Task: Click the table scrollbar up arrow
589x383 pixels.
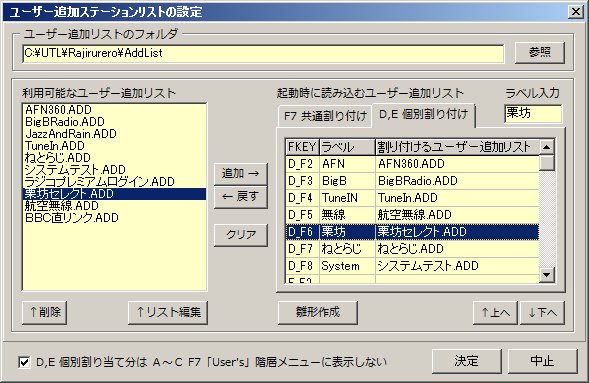Action: pyautogui.click(x=547, y=147)
